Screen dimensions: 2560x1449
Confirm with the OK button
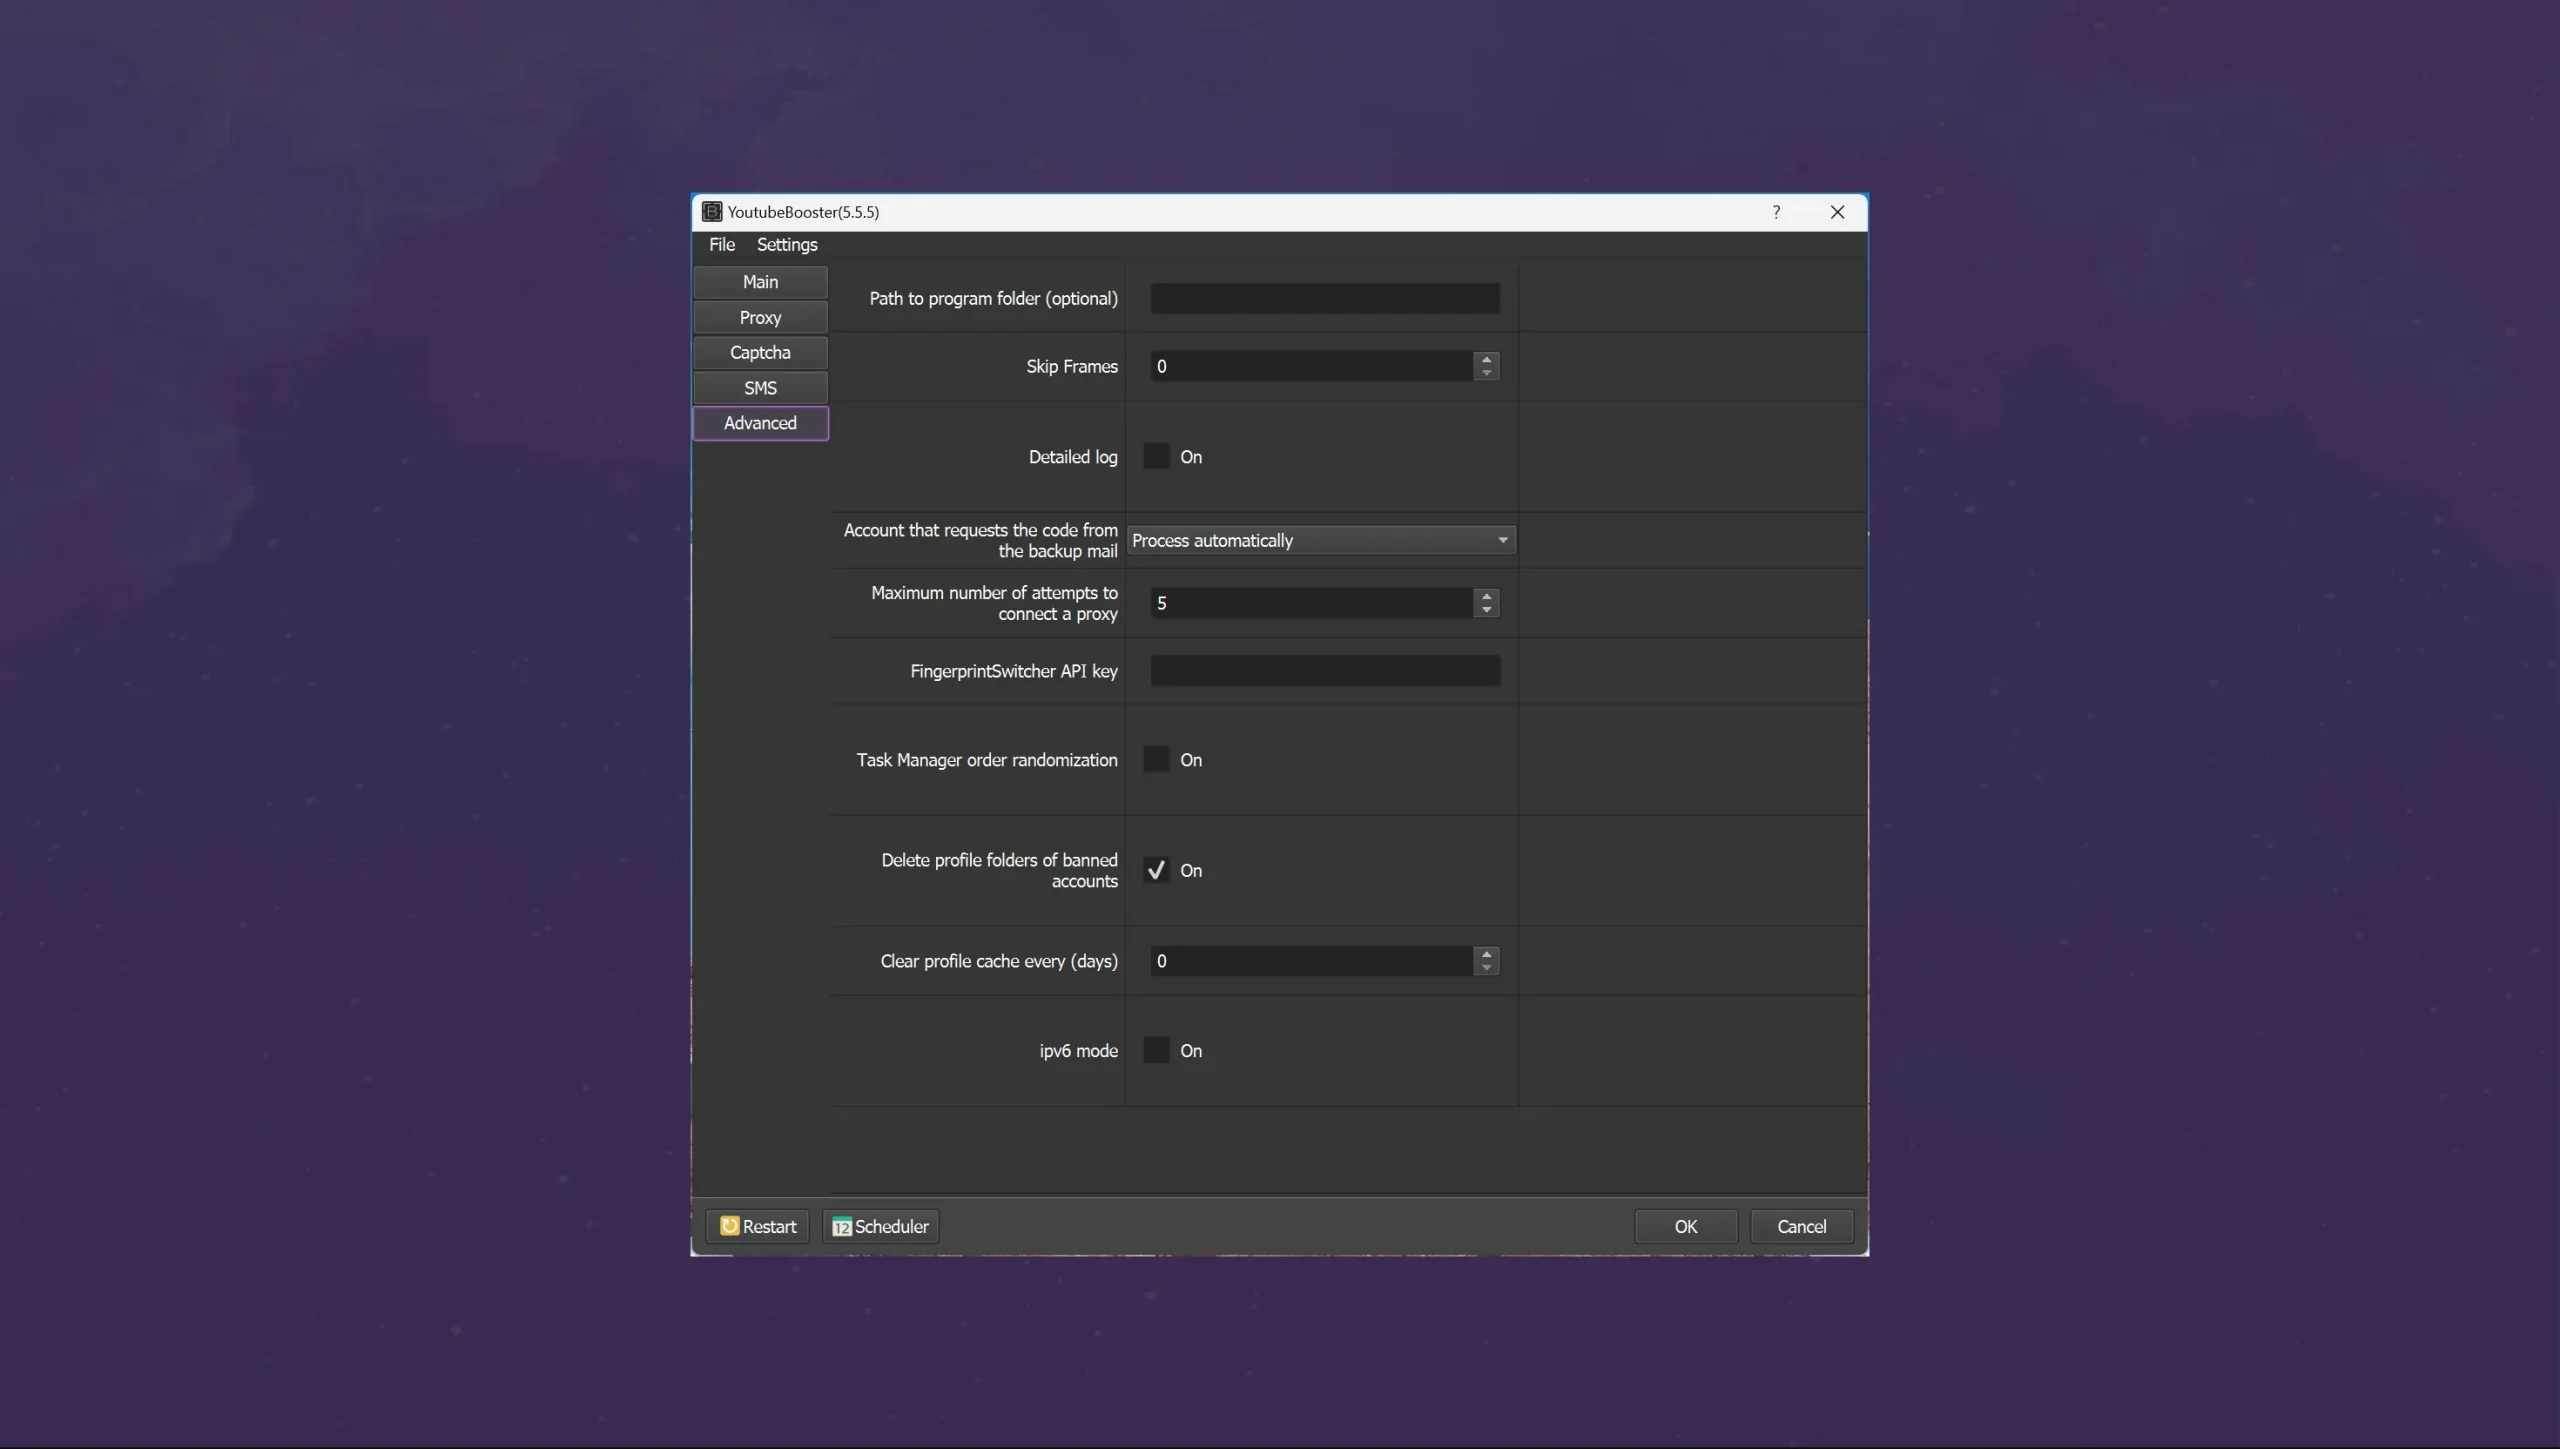click(1686, 1227)
